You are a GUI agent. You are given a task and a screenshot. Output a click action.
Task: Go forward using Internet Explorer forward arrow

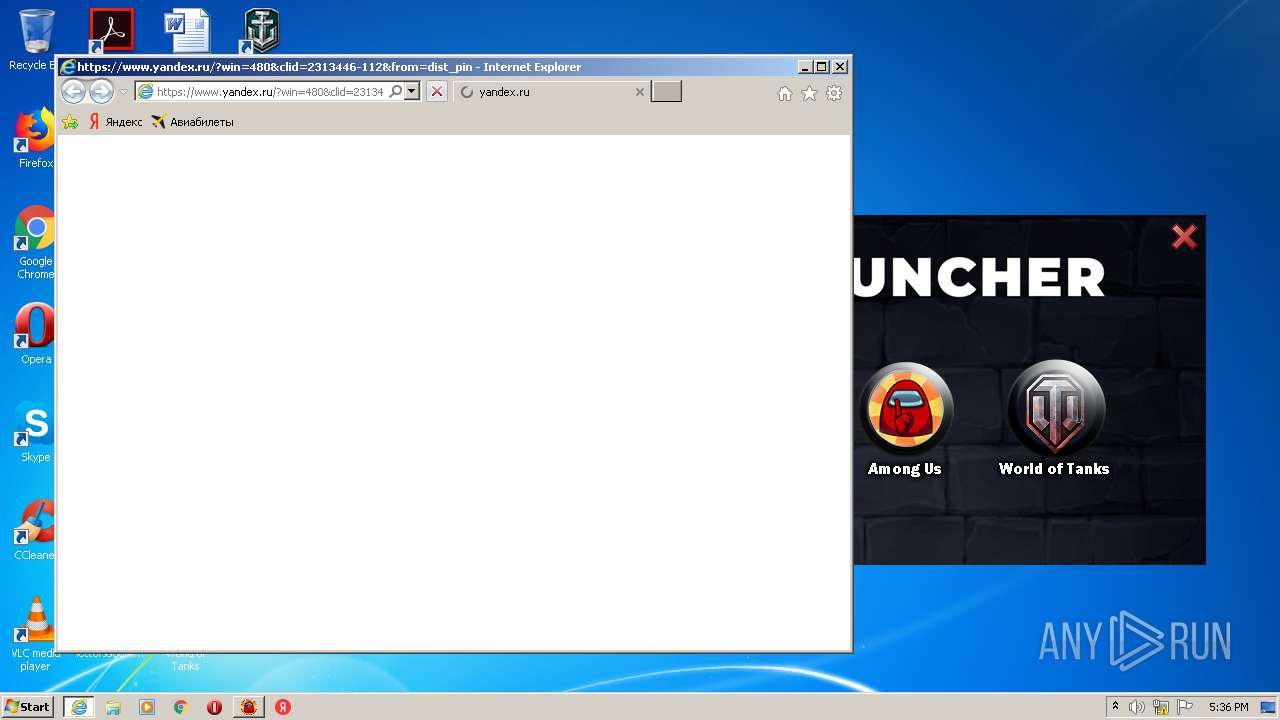[x=101, y=92]
